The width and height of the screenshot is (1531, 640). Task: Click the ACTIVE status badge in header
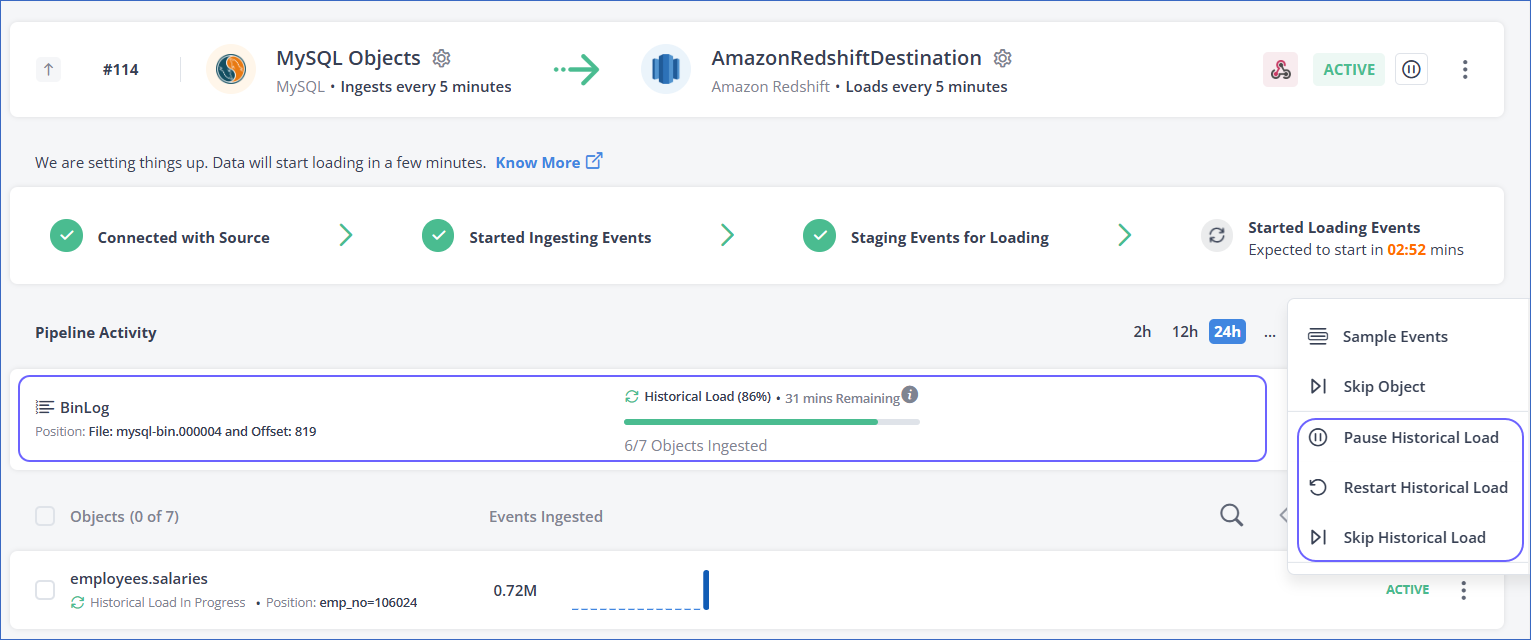point(1349,70)
